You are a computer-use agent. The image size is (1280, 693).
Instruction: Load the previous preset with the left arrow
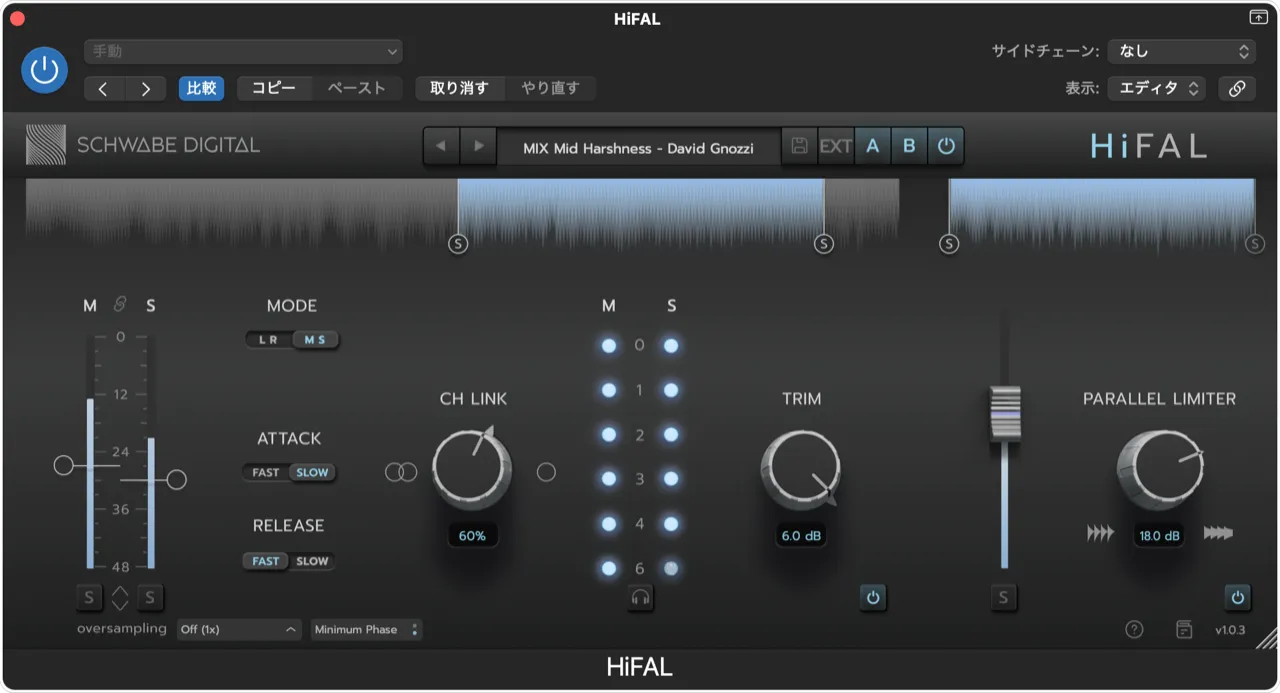point(441,146)
